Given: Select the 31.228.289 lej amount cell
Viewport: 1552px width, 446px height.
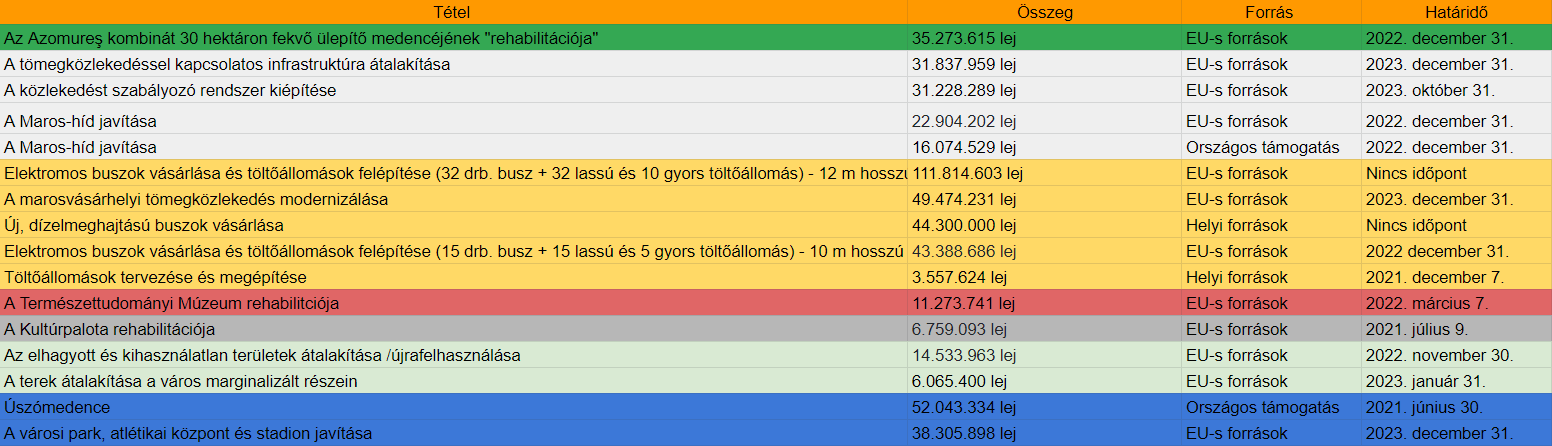Looking at the screenshot, I should pos(964,90).
